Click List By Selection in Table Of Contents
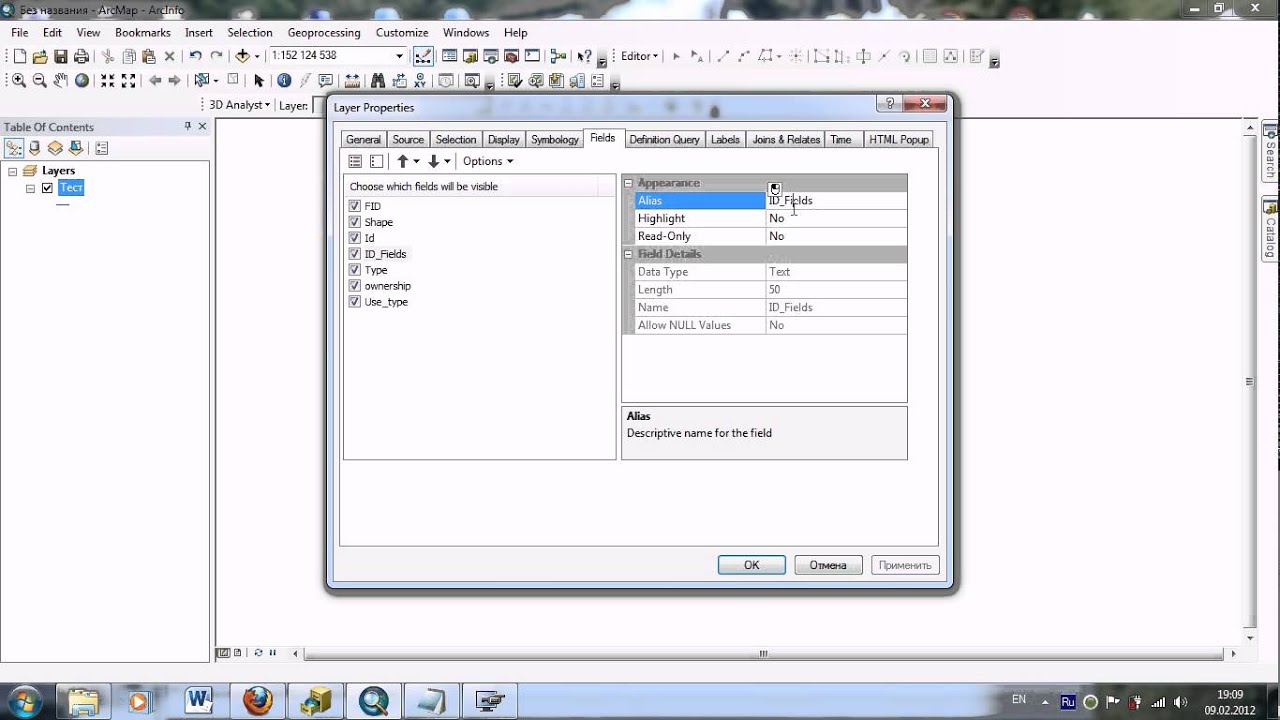 tap(76, 148)
